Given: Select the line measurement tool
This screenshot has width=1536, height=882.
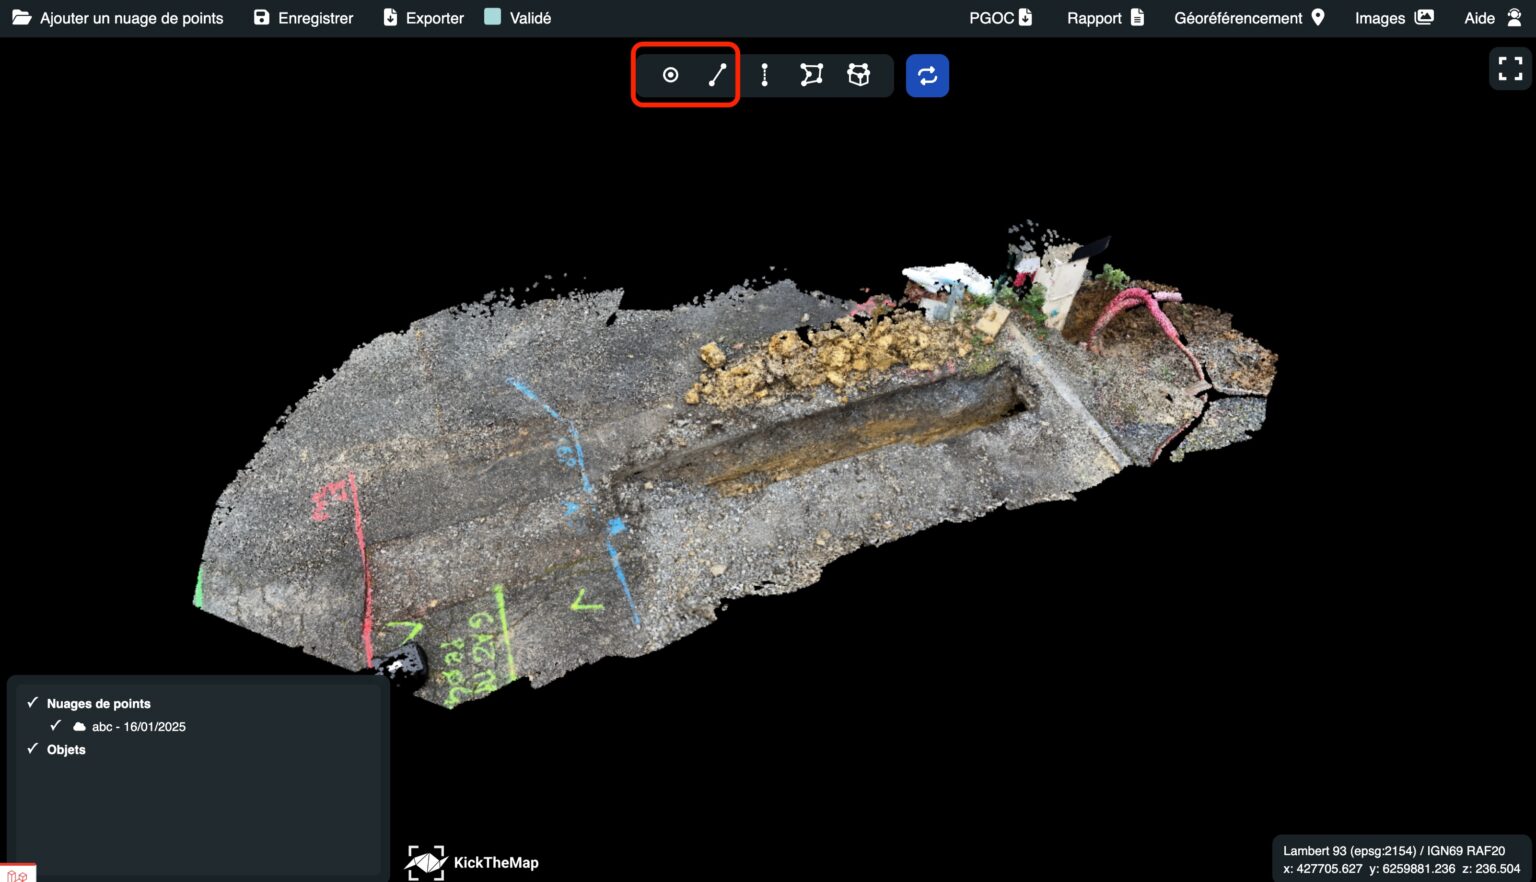Looking at the screenshot, I should pyautogui.click(x=716, y=74).
